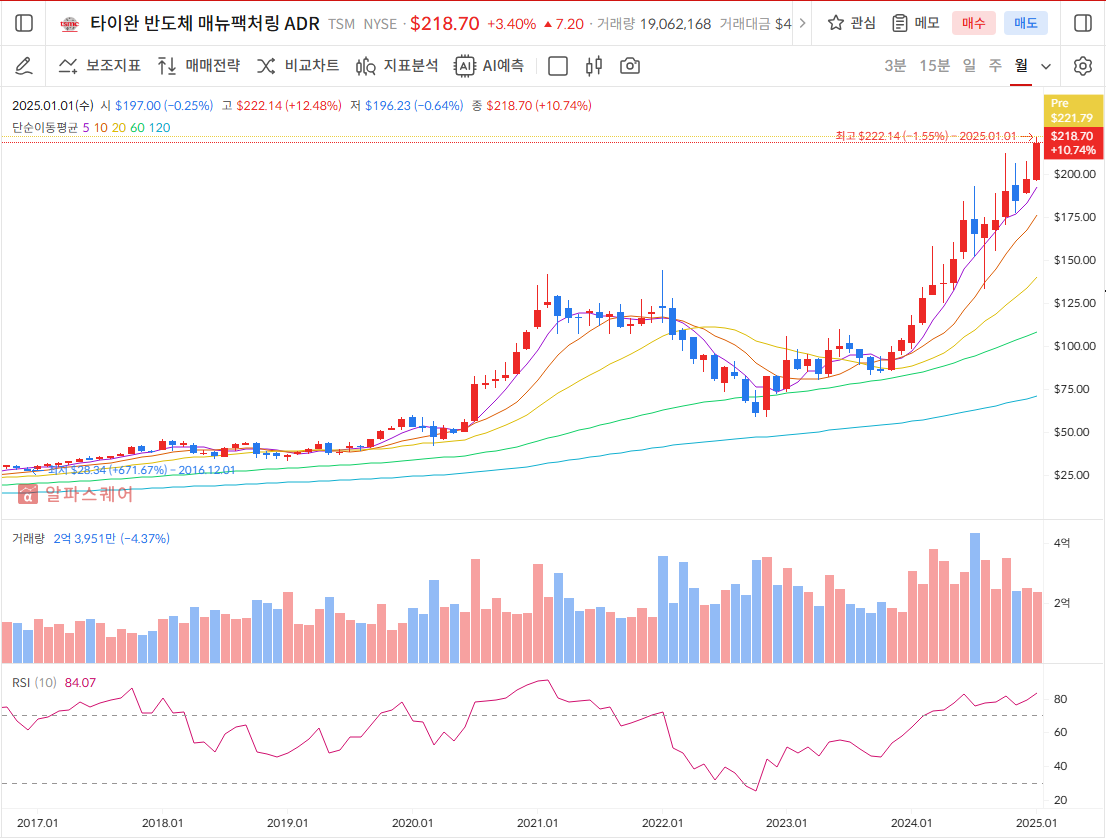Click moving average period 20
Screen dimensions: 1106x838
click(118, 128)
